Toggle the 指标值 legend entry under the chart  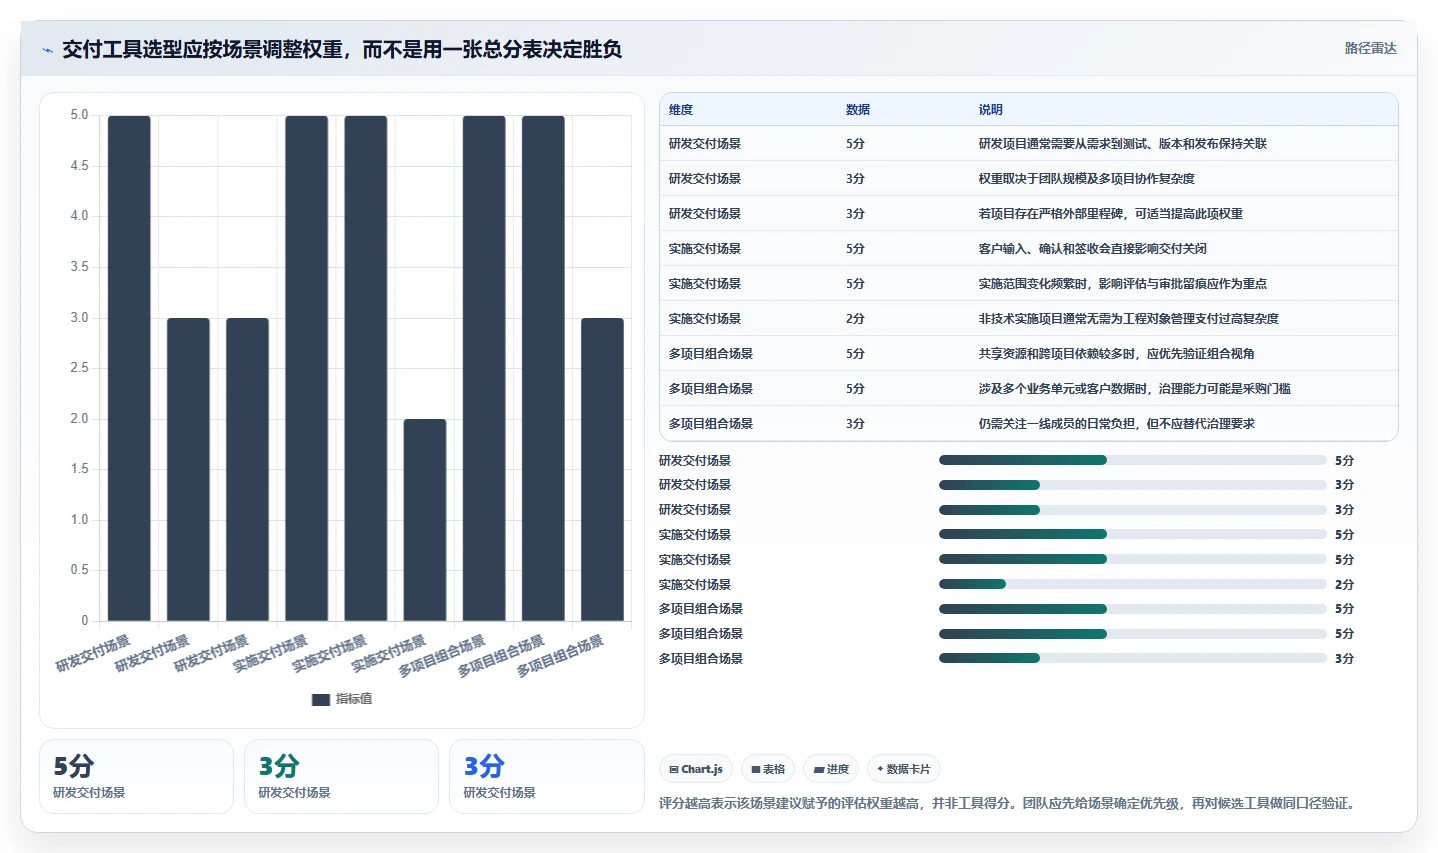pyautogui.click(x=342, y=699)
